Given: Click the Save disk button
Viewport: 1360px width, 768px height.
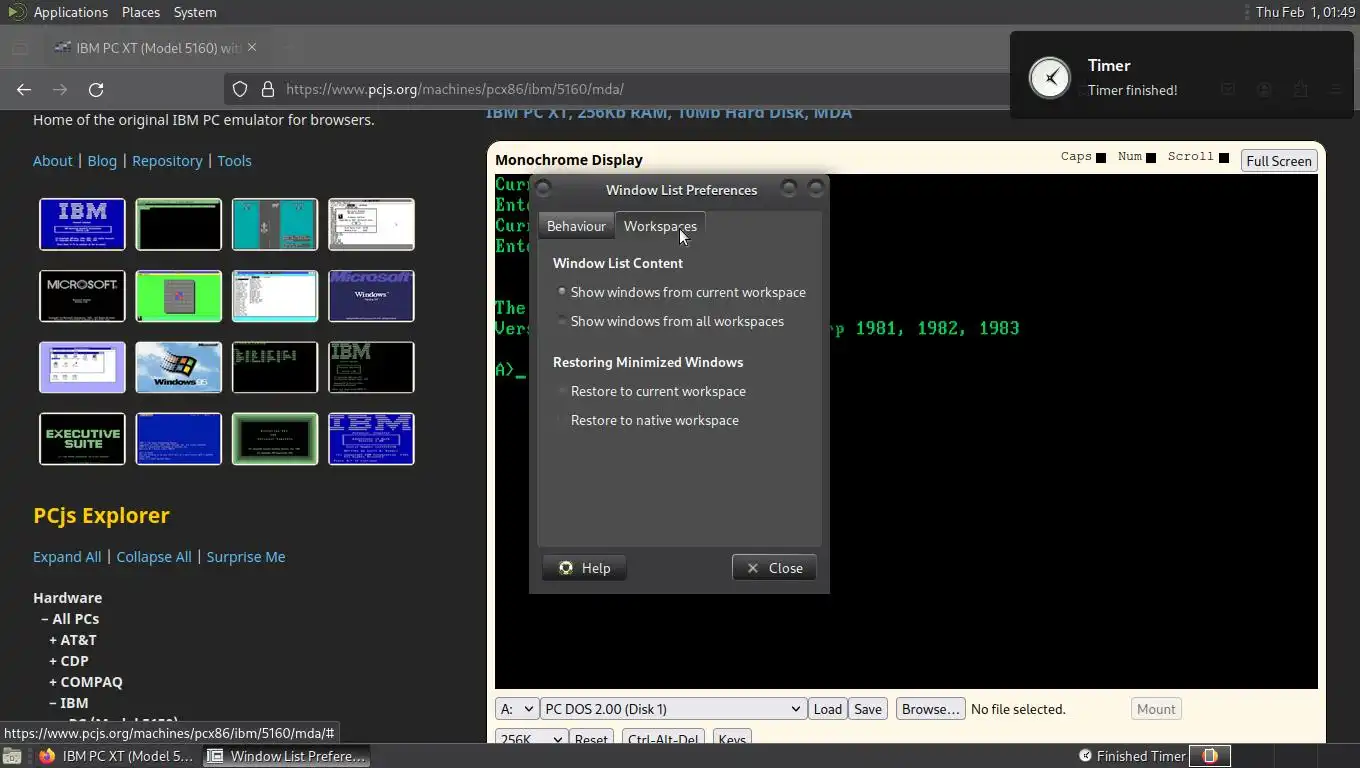Looking at the screenshot, I should click(x=868, y=709).
